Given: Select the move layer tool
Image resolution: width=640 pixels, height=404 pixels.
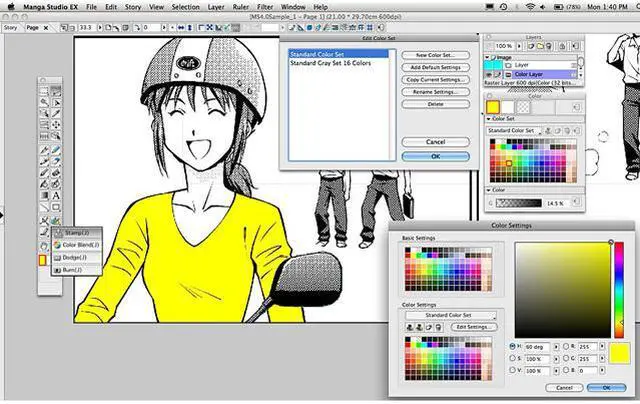Looking at the screenshot, I should [56, 125].
